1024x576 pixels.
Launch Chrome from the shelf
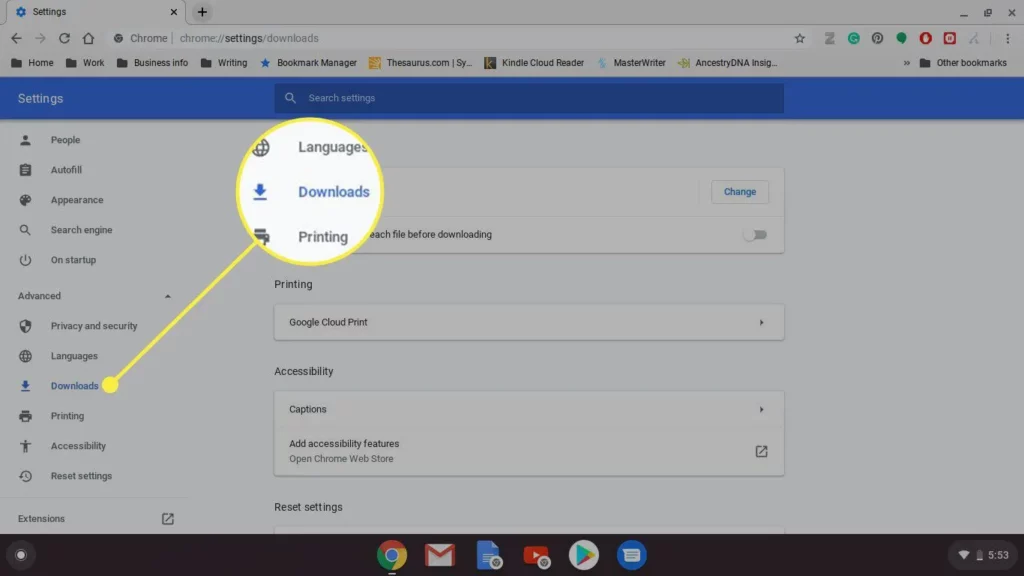pos(392,555)
